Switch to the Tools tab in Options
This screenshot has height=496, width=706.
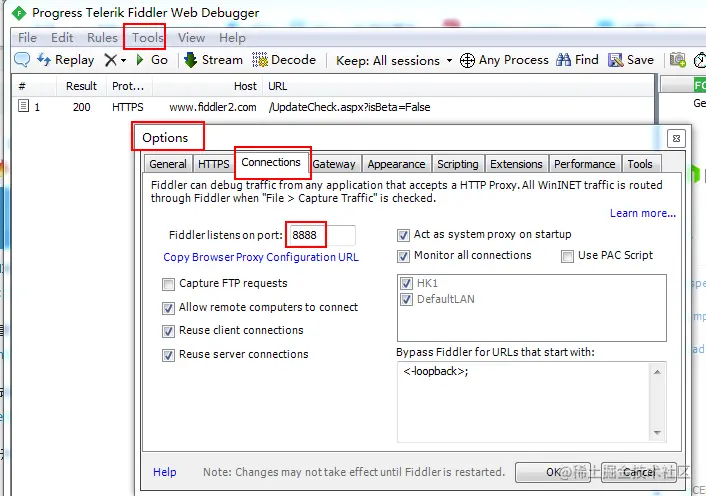click(640, 164)
